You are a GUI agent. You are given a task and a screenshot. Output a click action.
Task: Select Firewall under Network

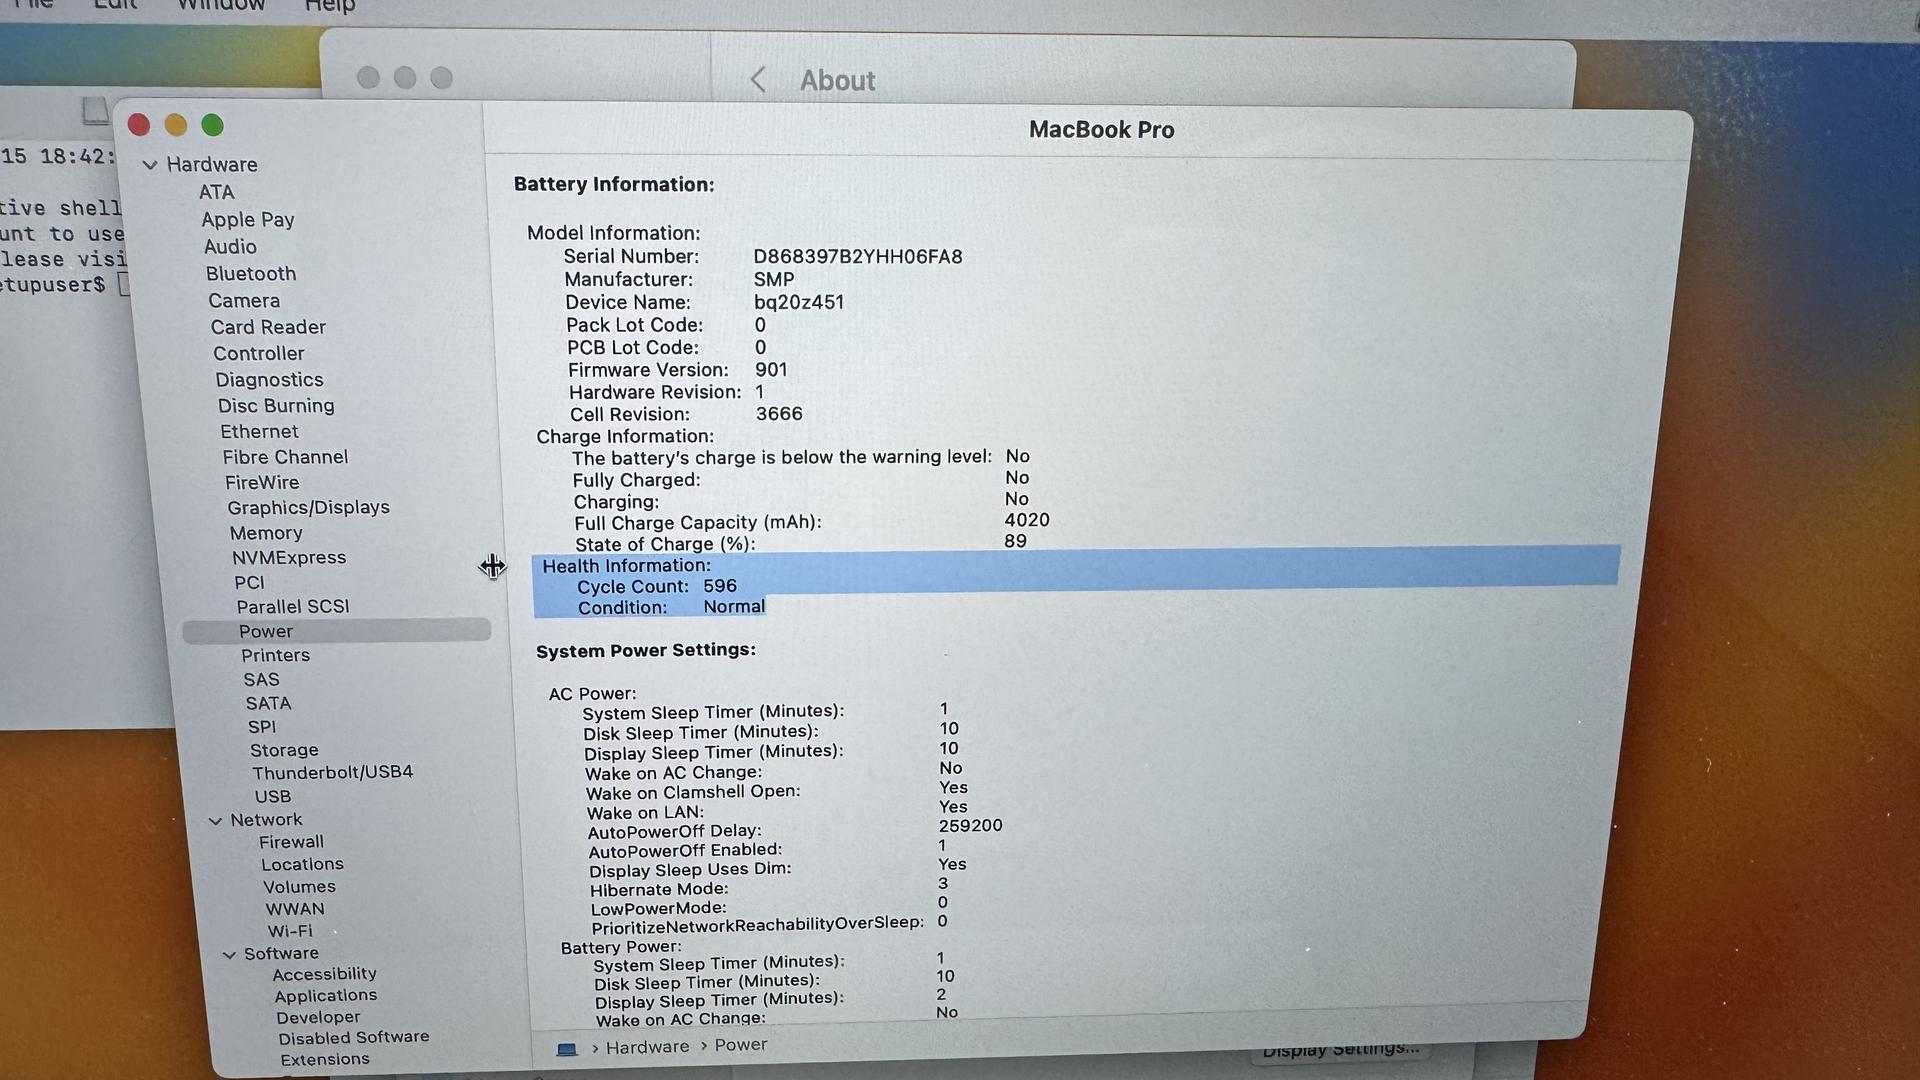pyautogui.click(x=291, y=843)
